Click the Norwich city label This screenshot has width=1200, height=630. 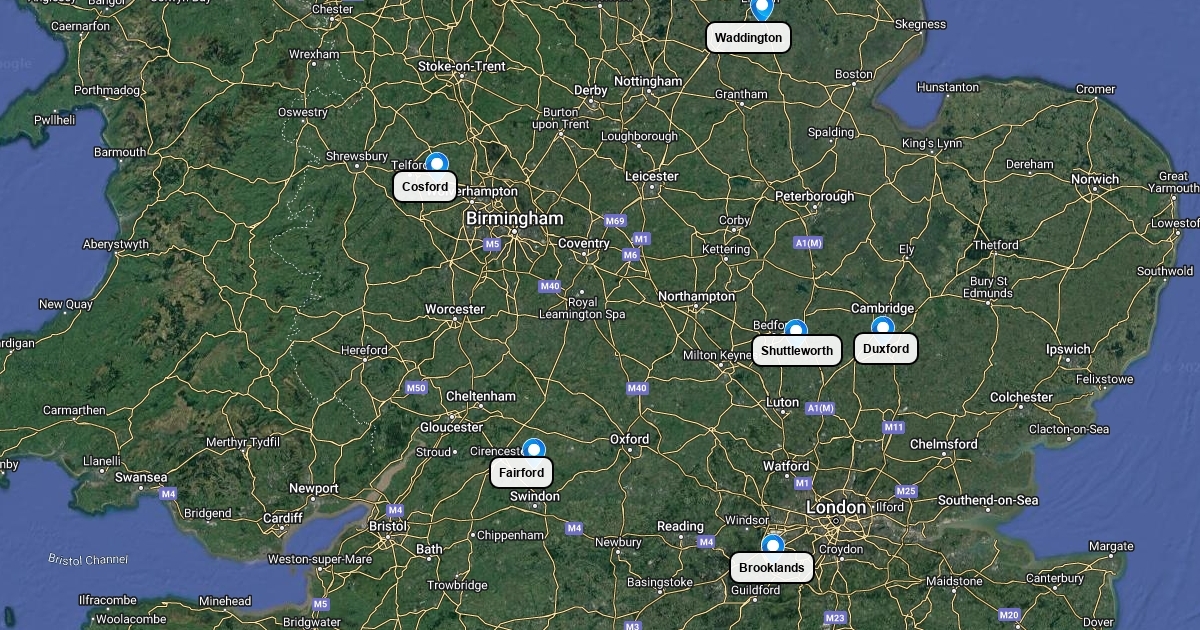(x=1095, y=179)
